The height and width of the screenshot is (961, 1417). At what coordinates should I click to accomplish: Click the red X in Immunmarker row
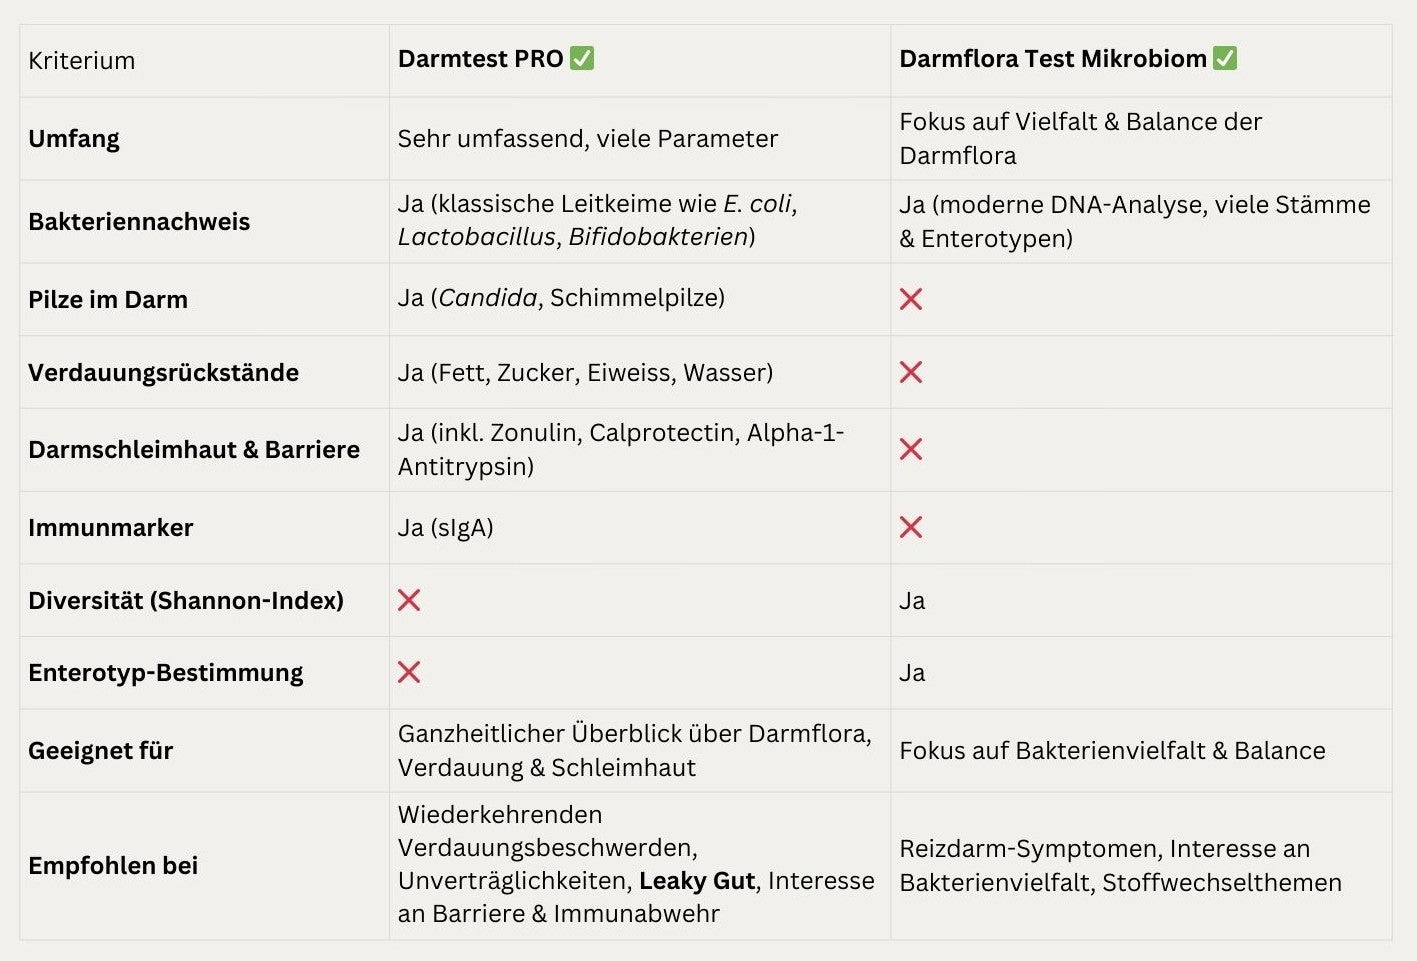(x=911, y=527)
